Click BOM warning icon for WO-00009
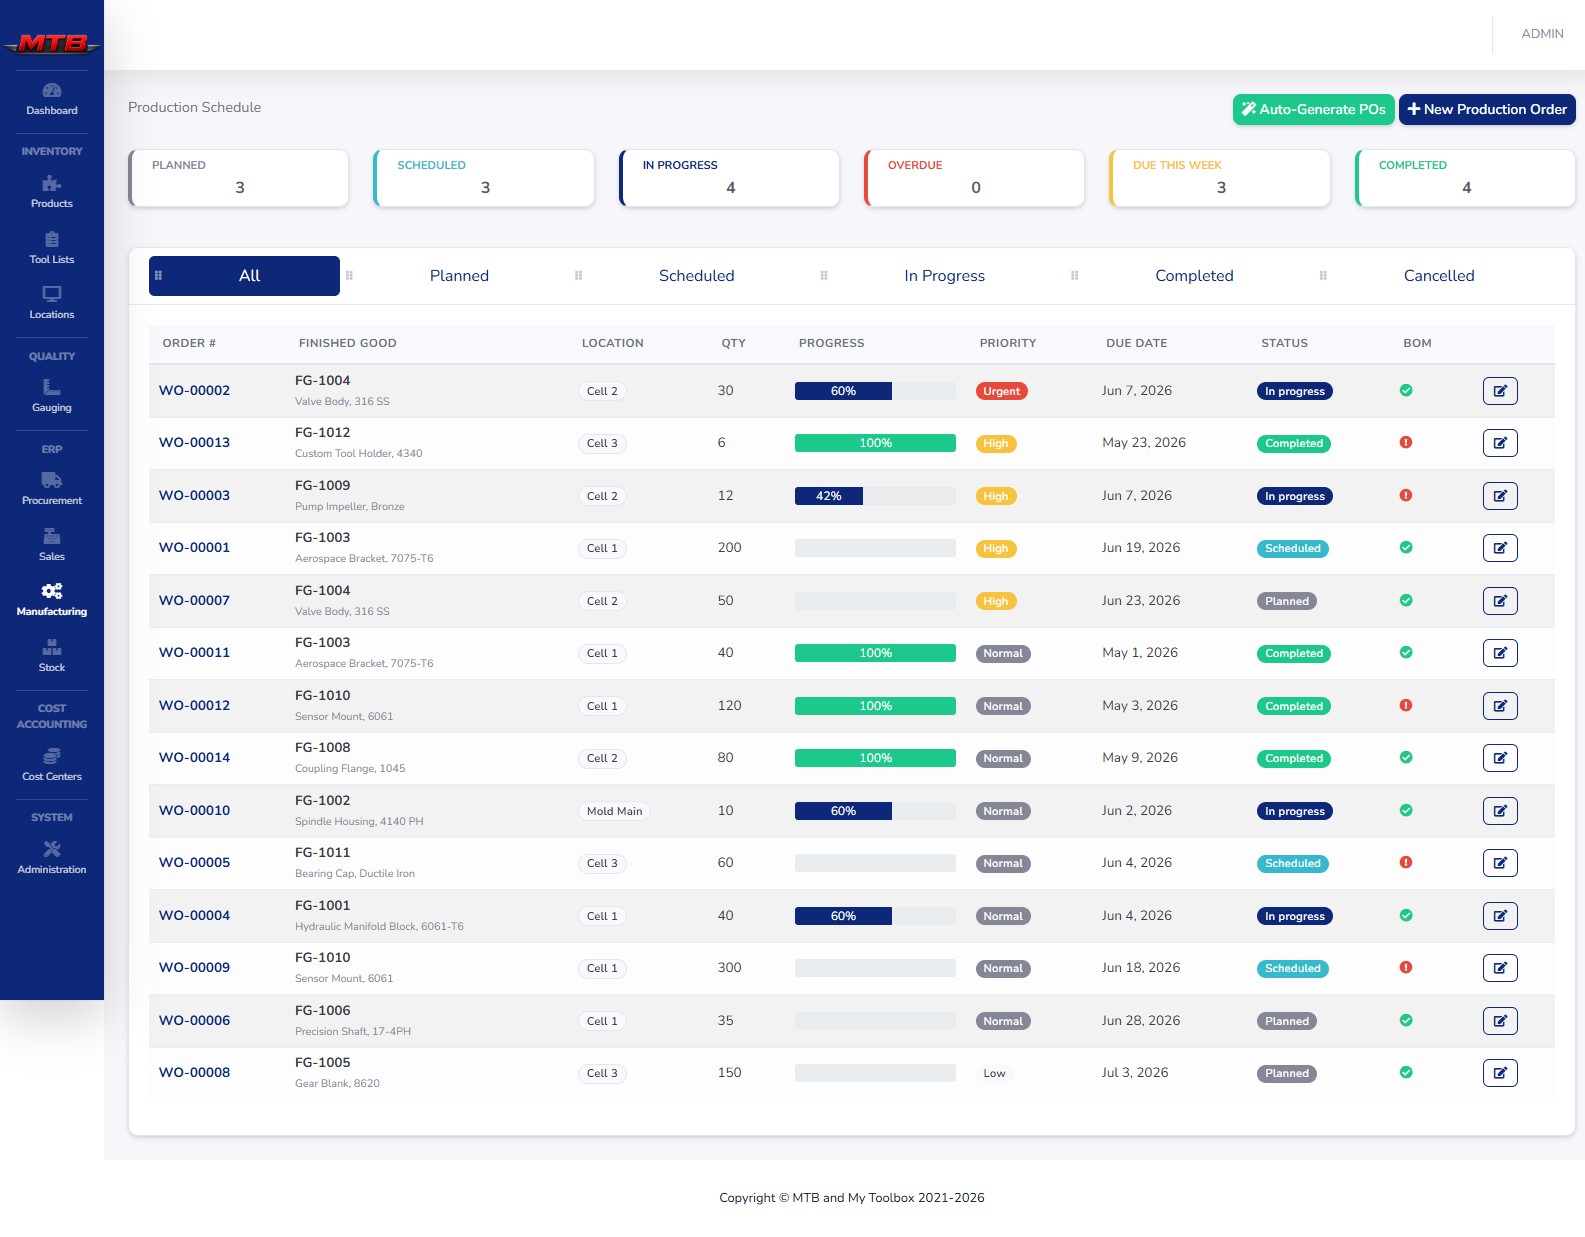The image size is (1585, 1237). pyautogui.click(x=1406, y=967)
